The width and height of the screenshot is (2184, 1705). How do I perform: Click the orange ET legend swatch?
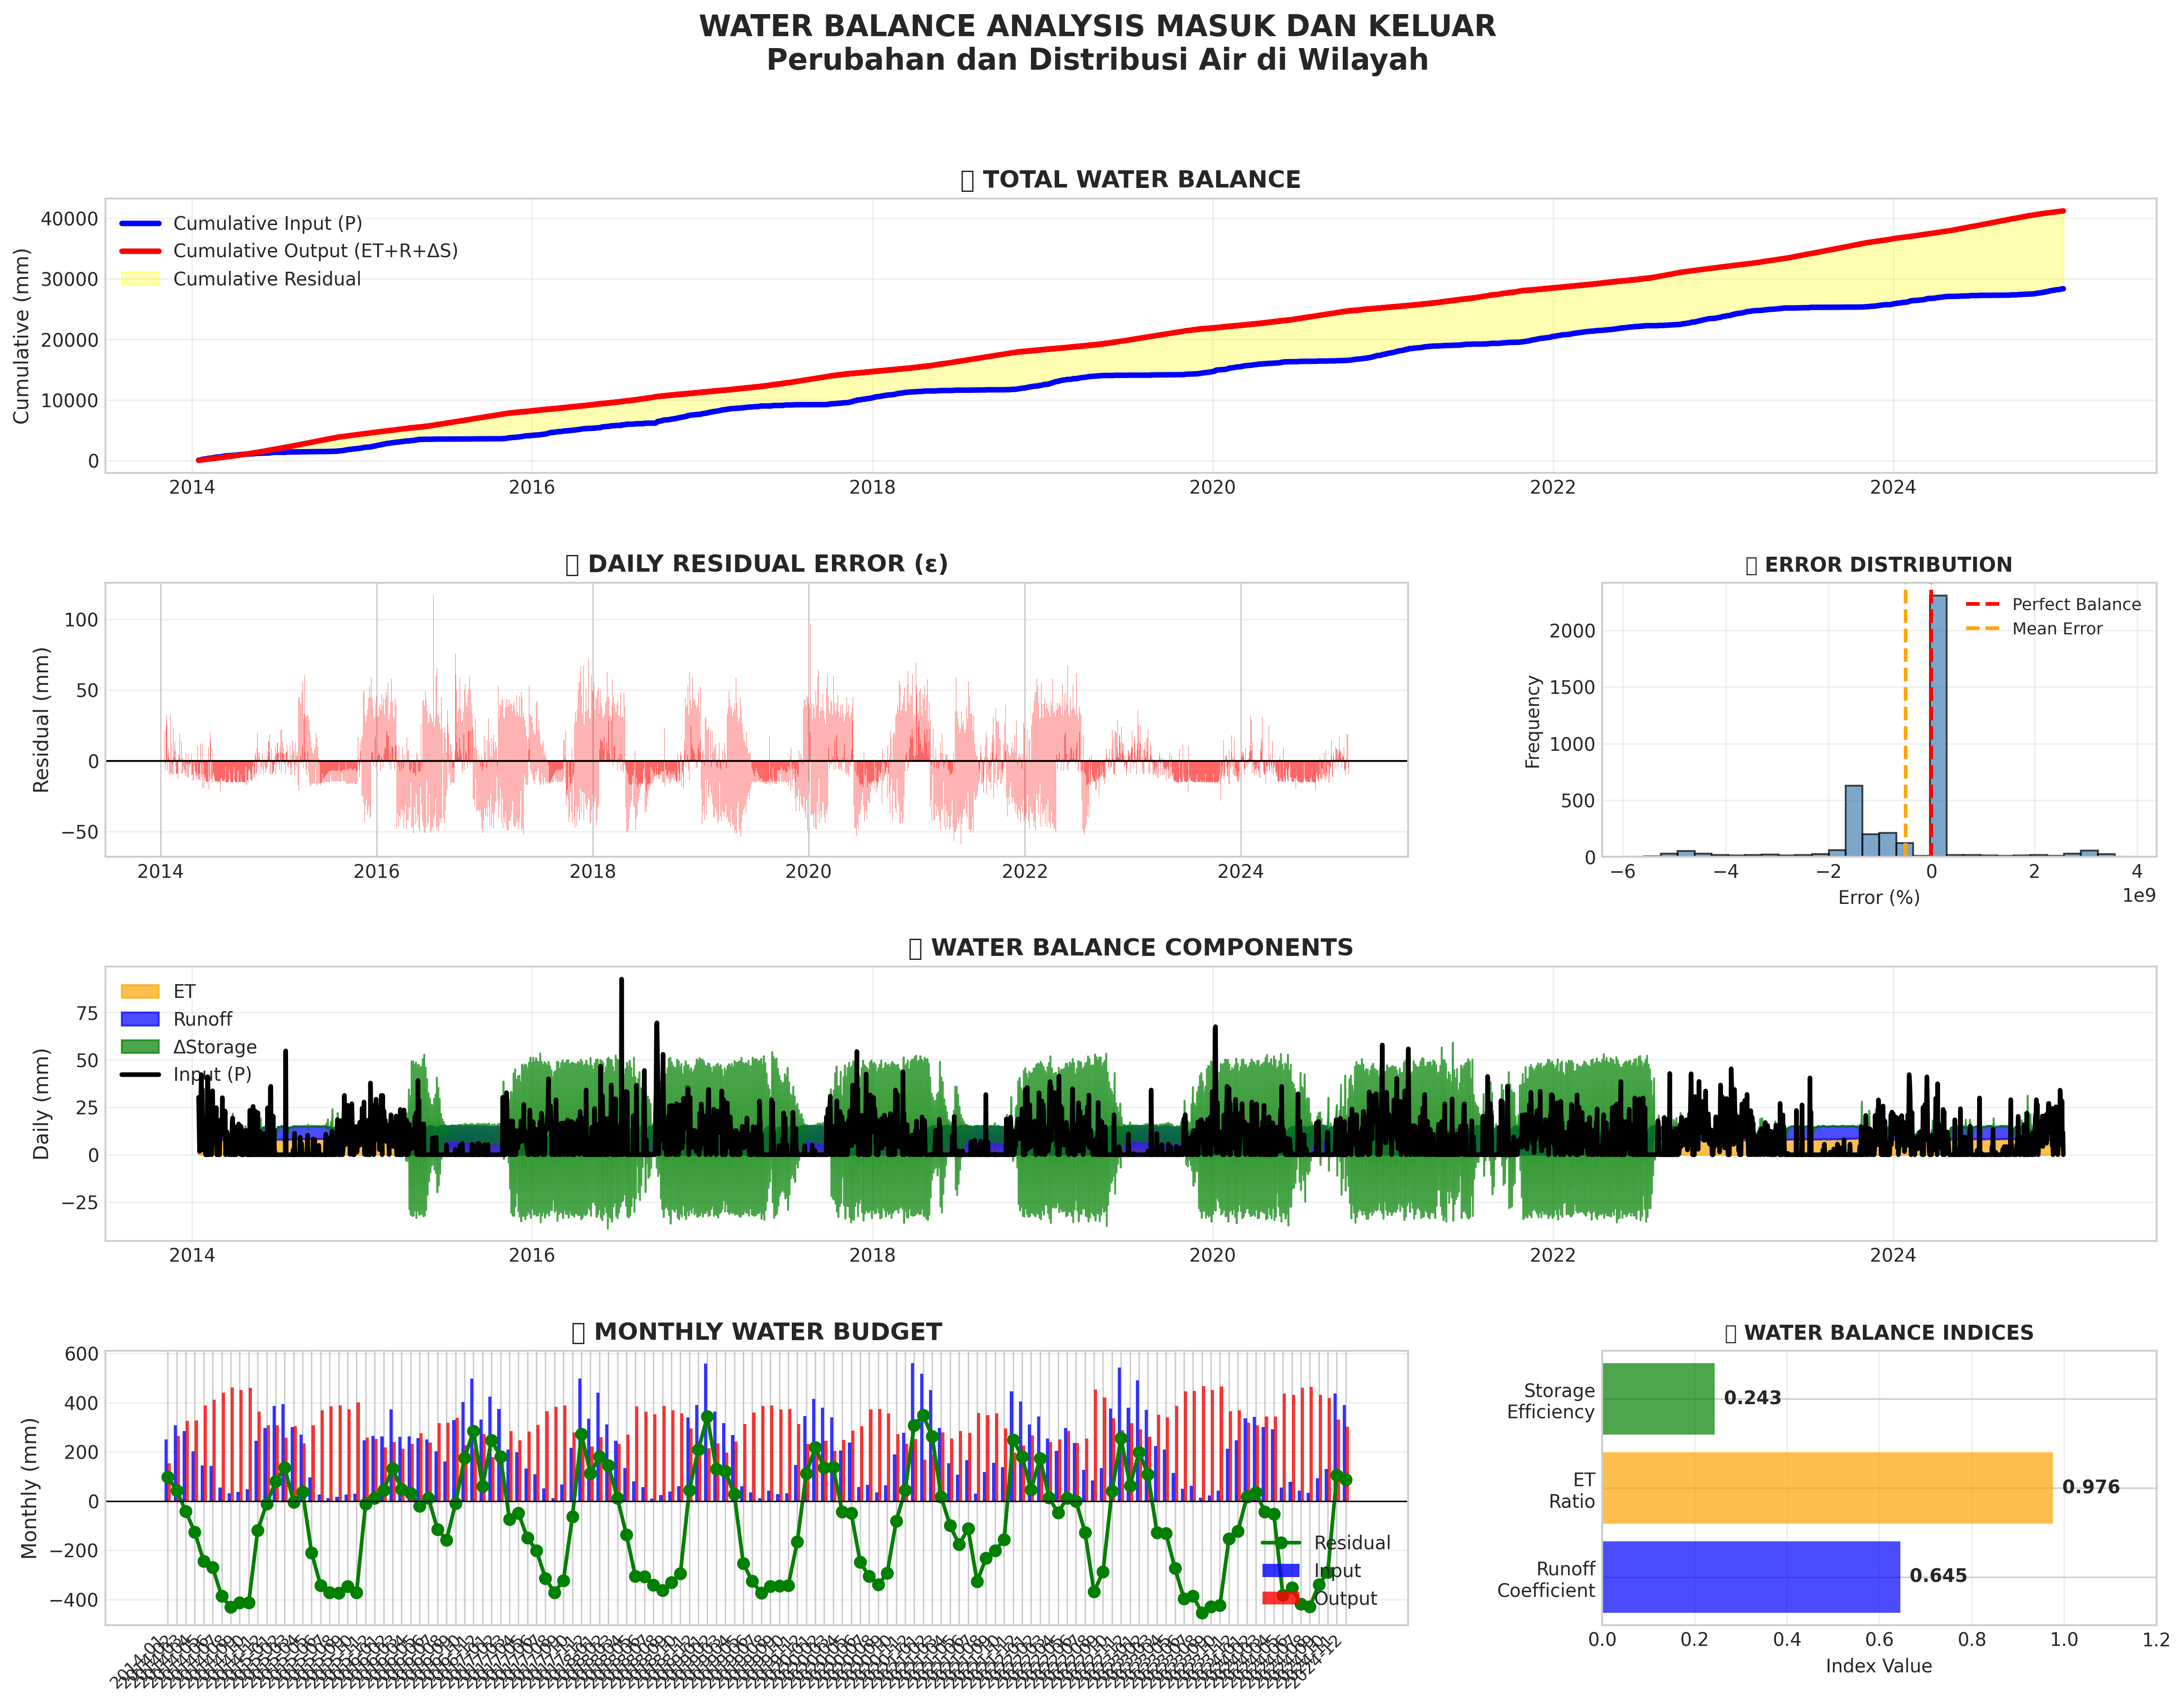pyautogui.click(x=140, y=991)
